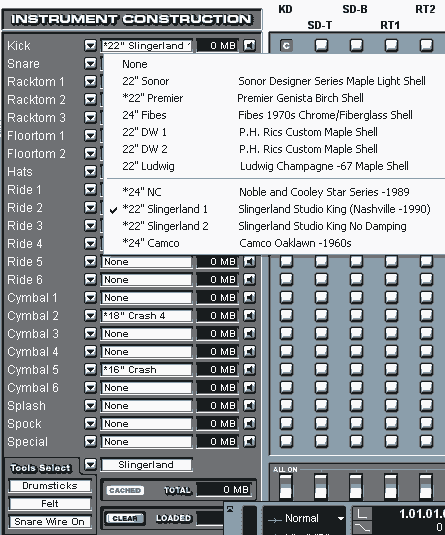Screen dimensions: 445x535
Task: Pick *24" NC kick in the menu
Action: [x=274, y=192]
